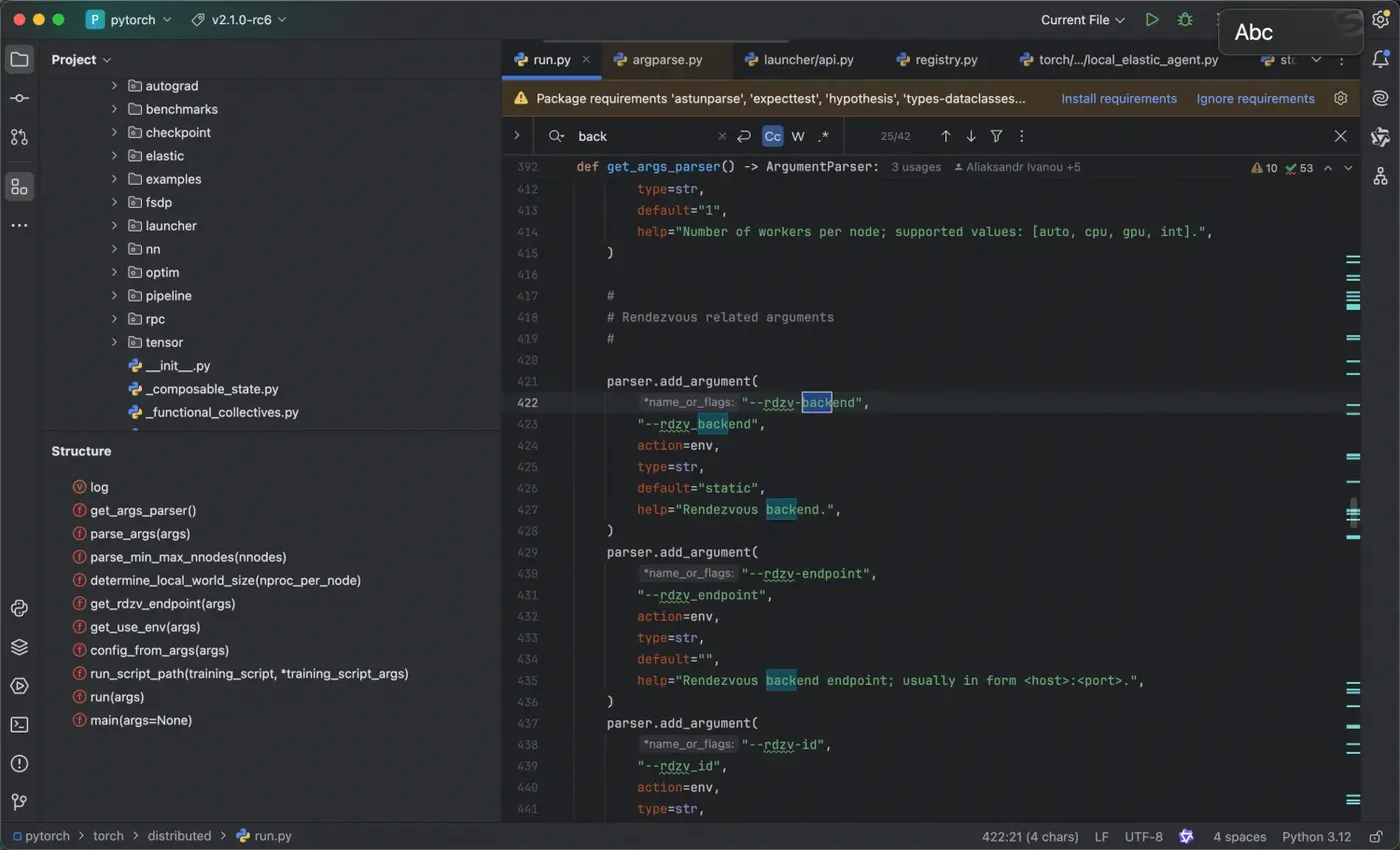
Task: Show more tool windows ellipsis
Action: tap(19, 226)
